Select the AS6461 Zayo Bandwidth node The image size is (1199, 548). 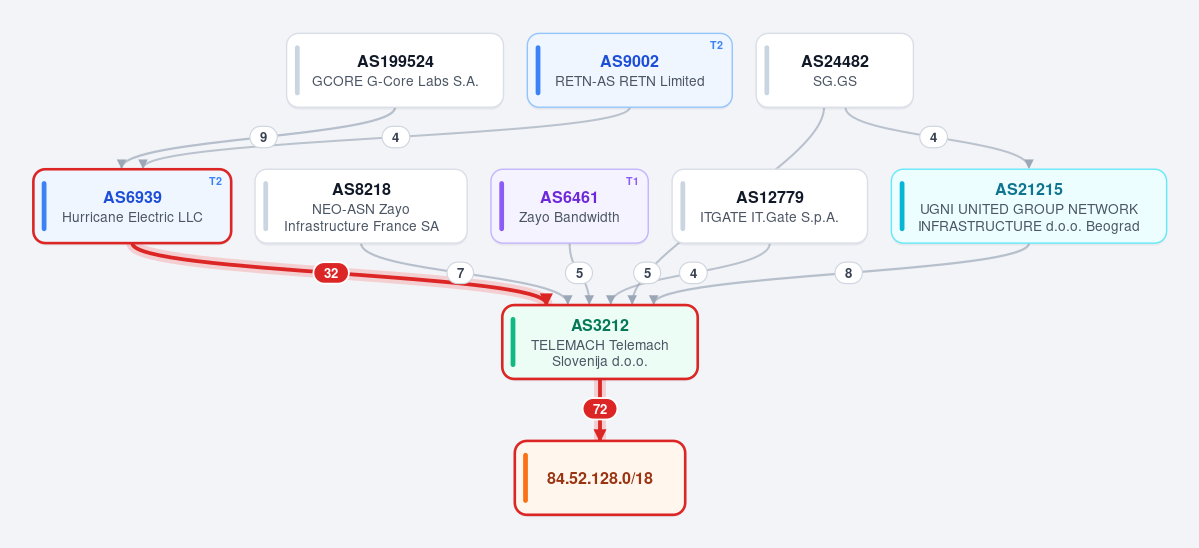569,206
